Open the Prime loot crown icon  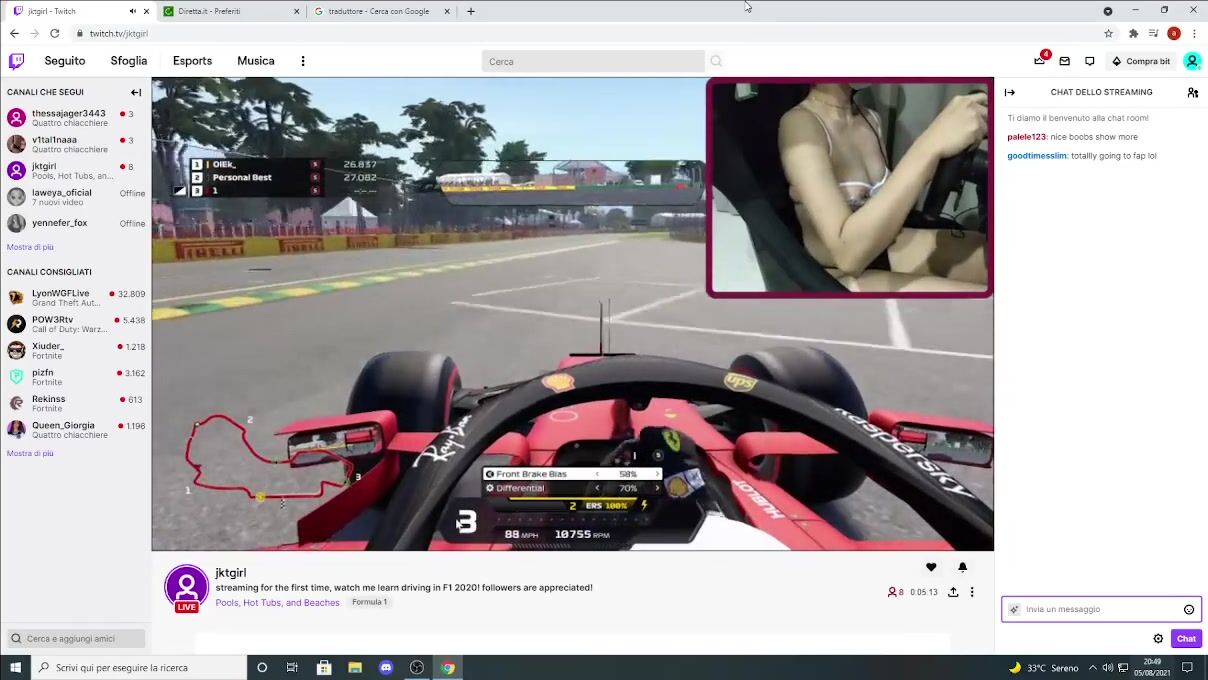(1040, 61)
